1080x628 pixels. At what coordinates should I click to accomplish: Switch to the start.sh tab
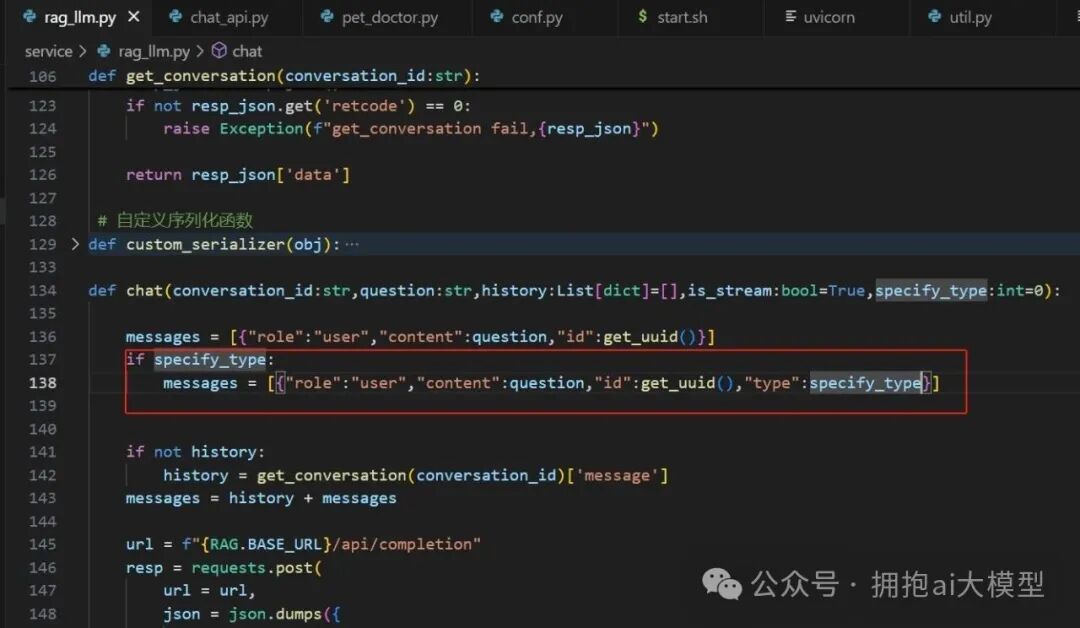[x=682, y=16]
